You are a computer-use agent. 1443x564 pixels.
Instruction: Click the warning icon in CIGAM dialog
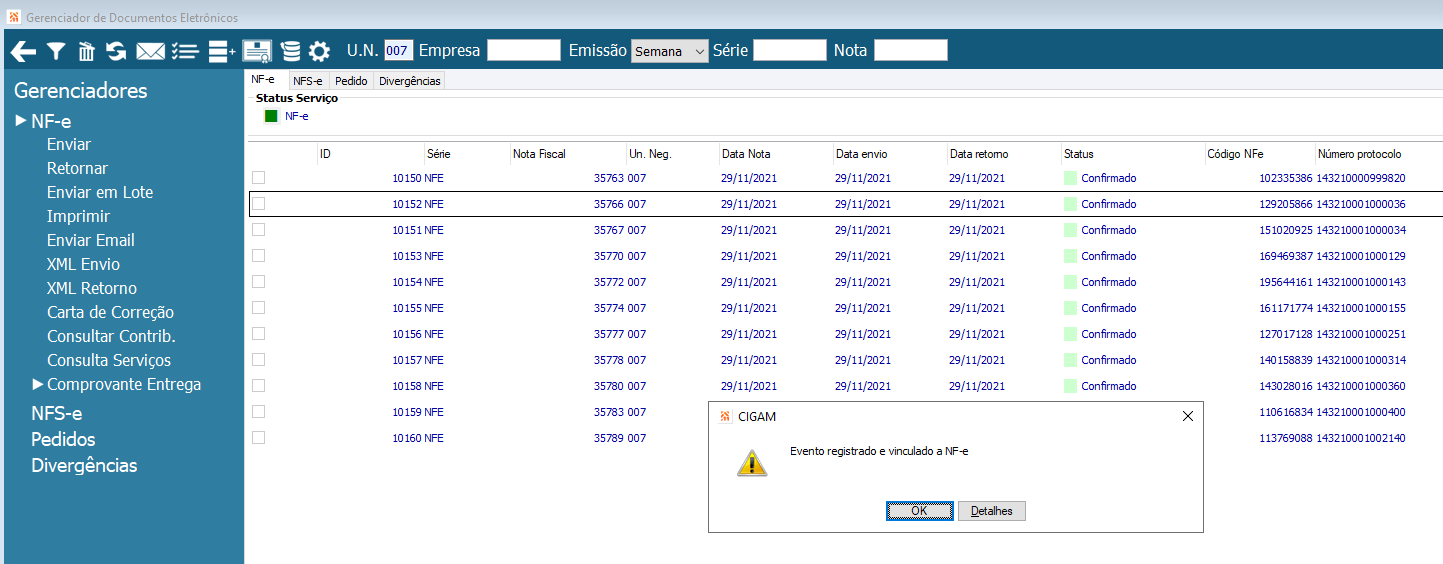(x=752, y=462)
